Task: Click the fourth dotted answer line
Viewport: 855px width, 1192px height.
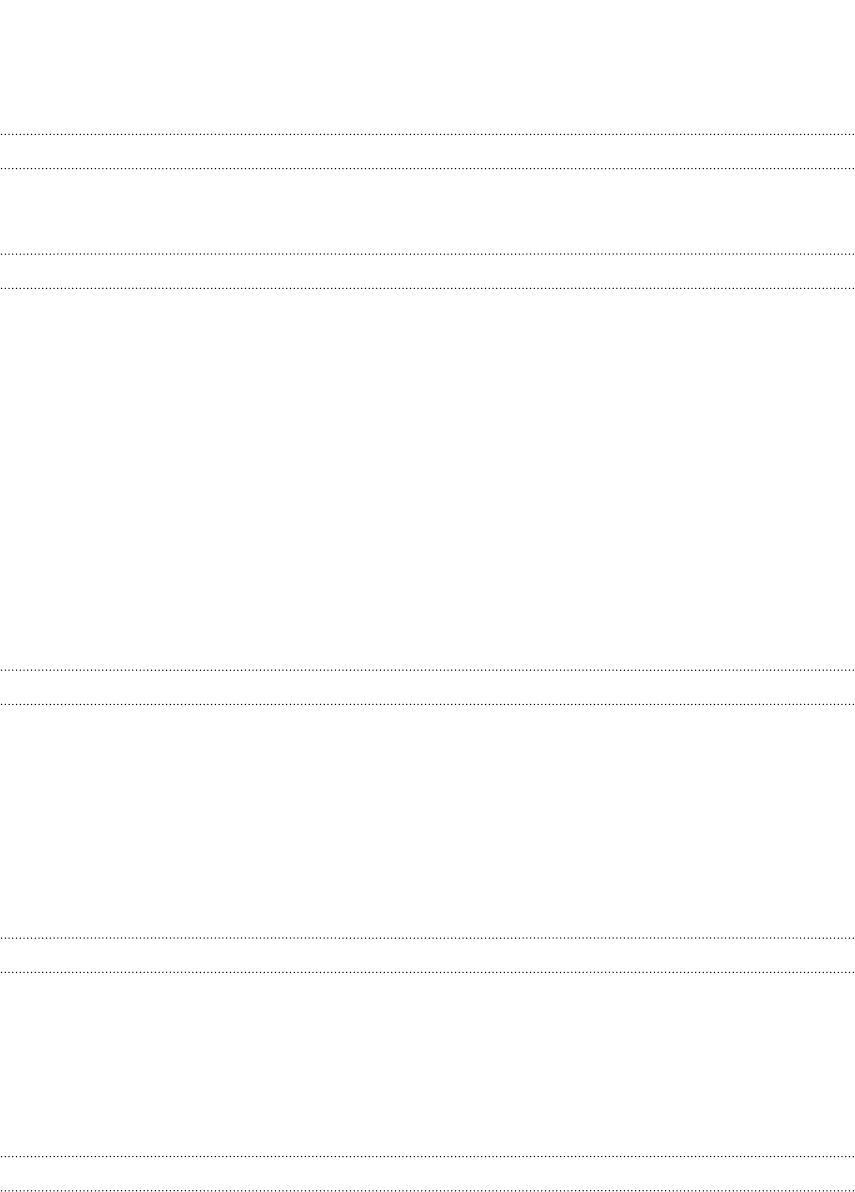Action: point(427,288)
